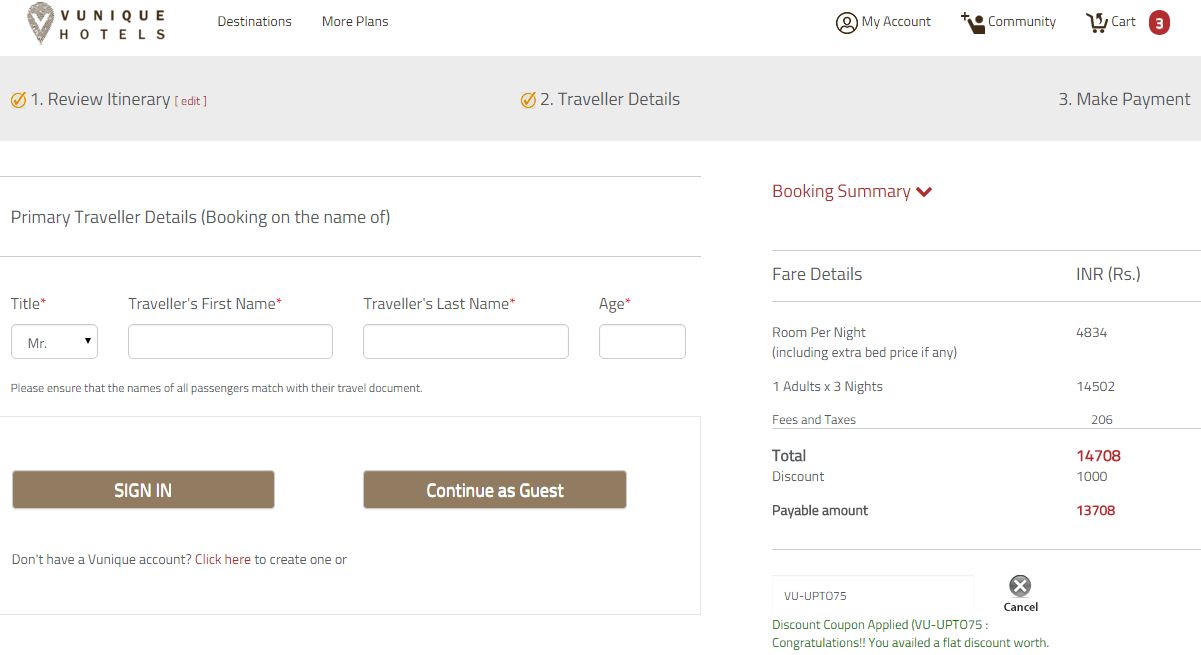
Task: Click the Age input field
Action: point(642,342)
